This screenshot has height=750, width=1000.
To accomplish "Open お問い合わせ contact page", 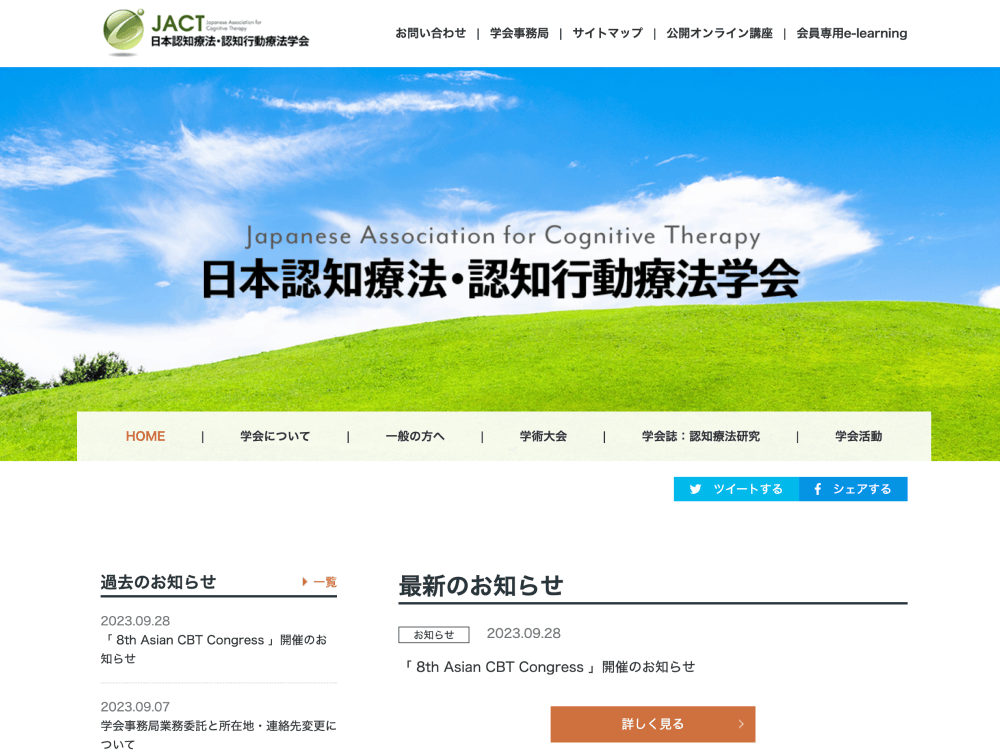I will pyautogui.click(x=430, y=33).
